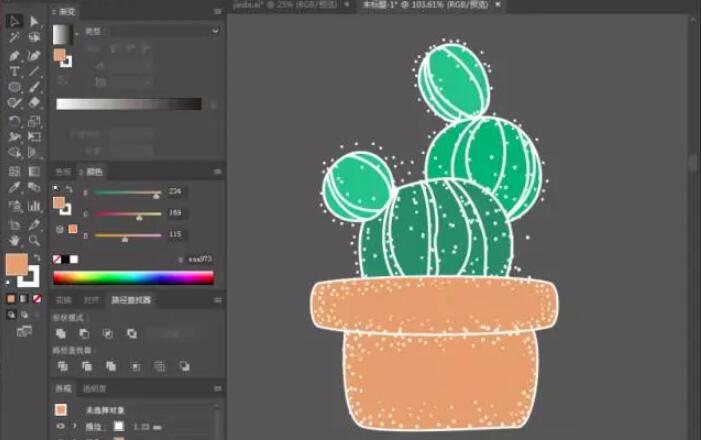Swap fill and stroke colors

37,258
